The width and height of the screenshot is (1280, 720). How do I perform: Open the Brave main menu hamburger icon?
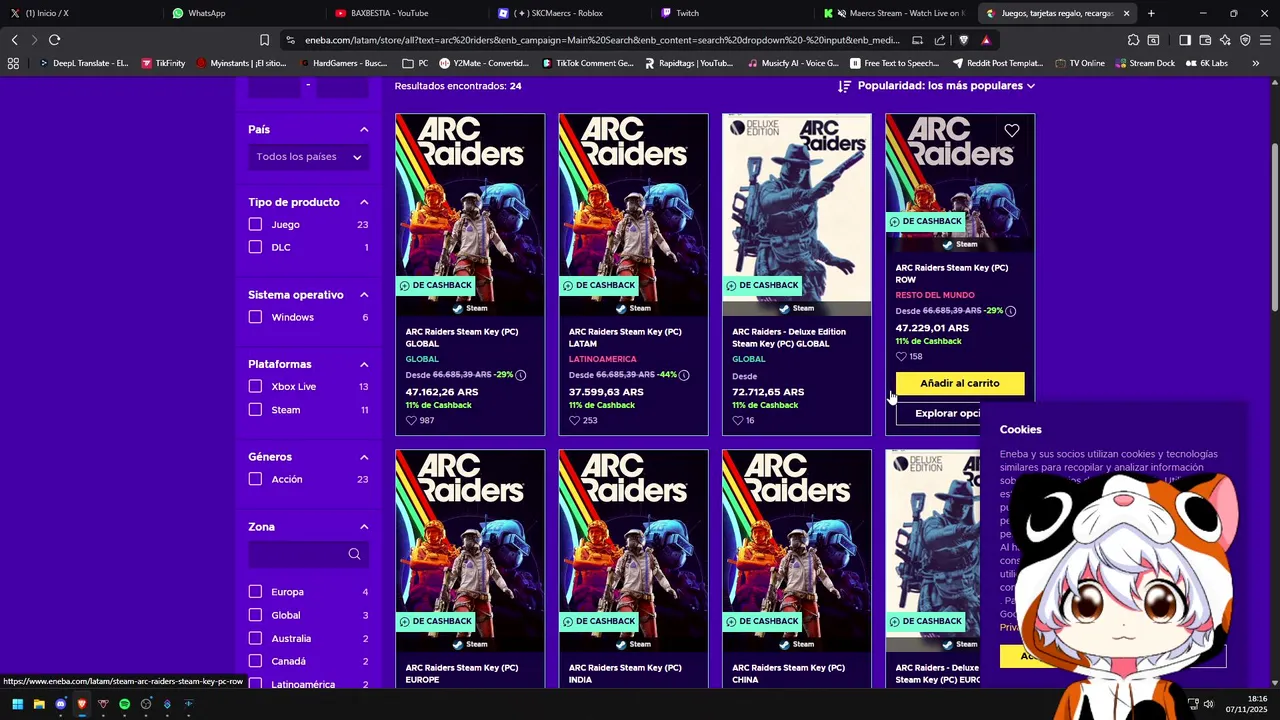click(x=1265, y=40)
